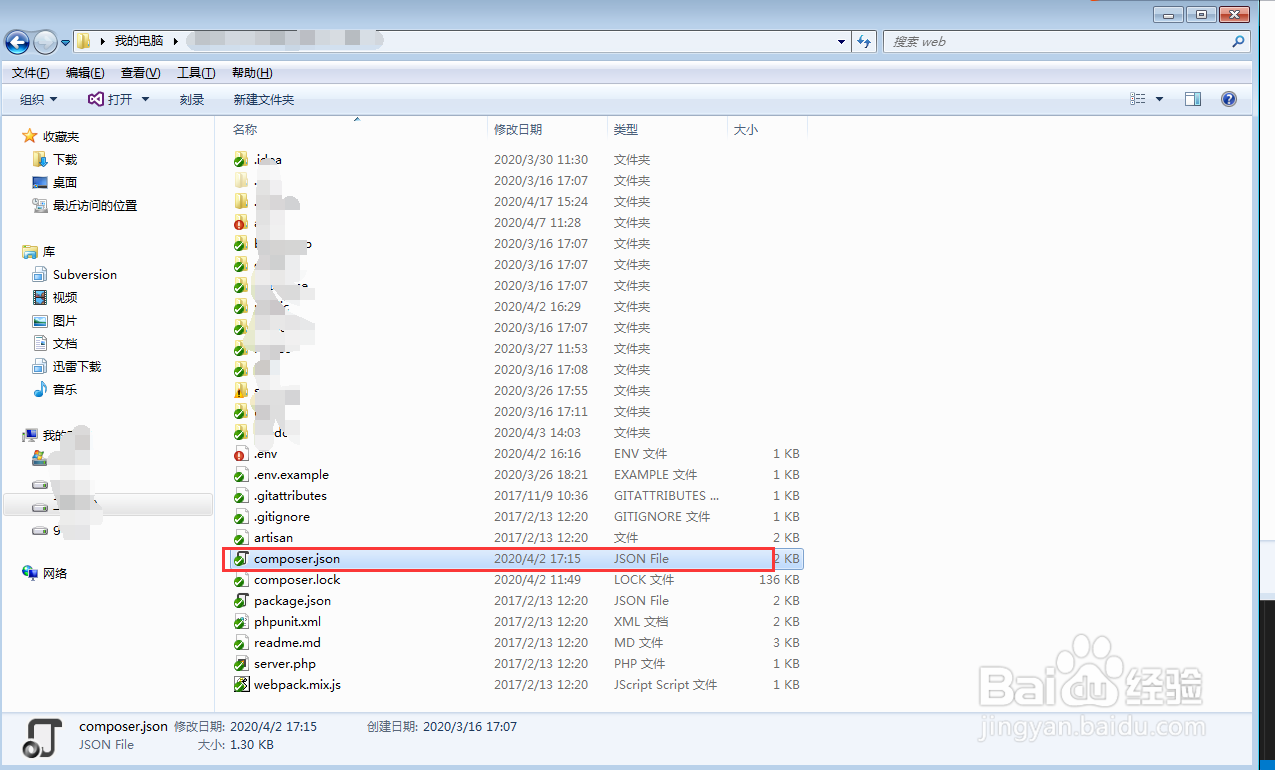This screenshot has height=770, width=1275.
Task: Select the webpack.mix.js file icon
Action: (240, 685)
